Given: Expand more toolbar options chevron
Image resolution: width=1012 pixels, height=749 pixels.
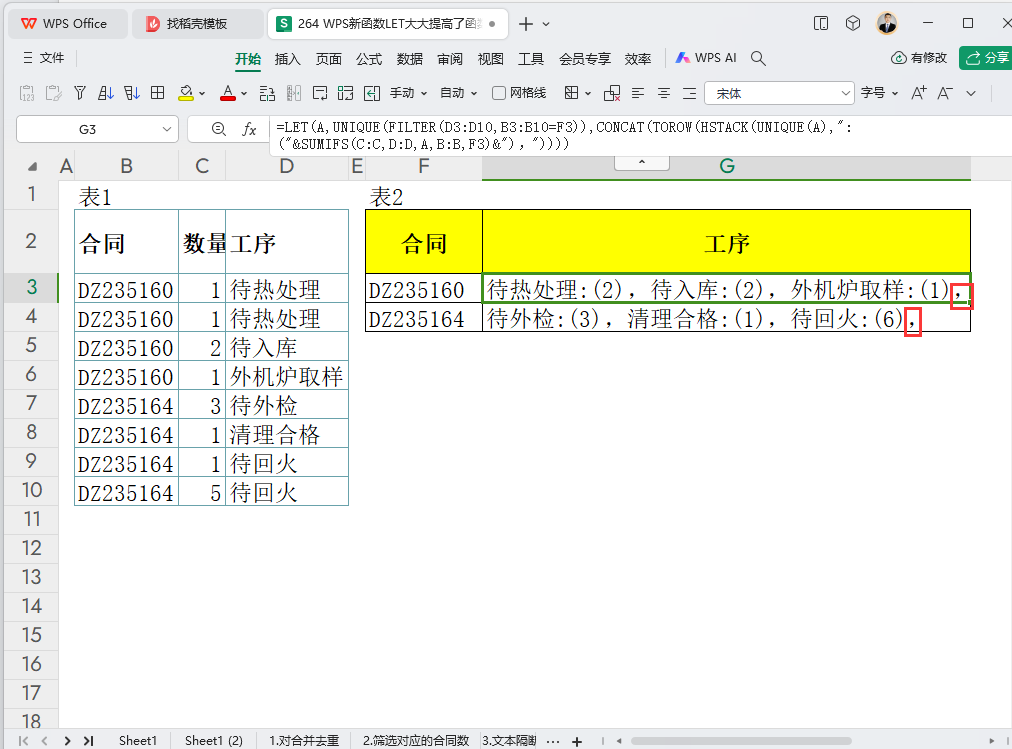Looking at the screenshot, I should click(971, 94).
